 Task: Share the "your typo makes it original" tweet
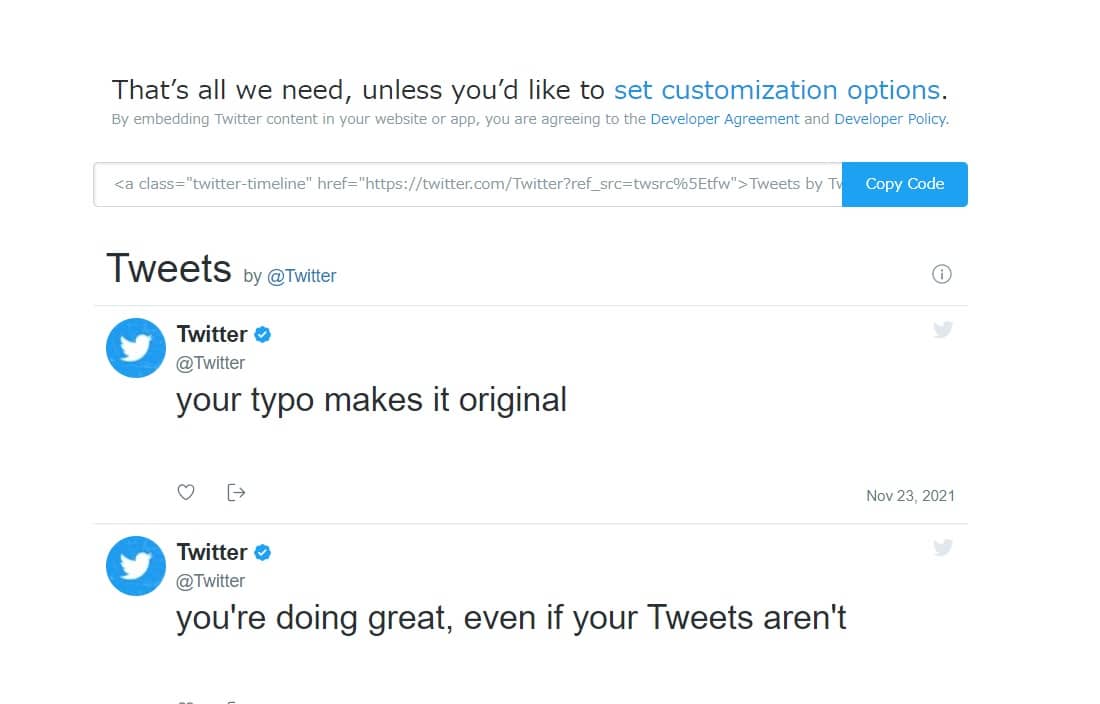click(236, 492)
